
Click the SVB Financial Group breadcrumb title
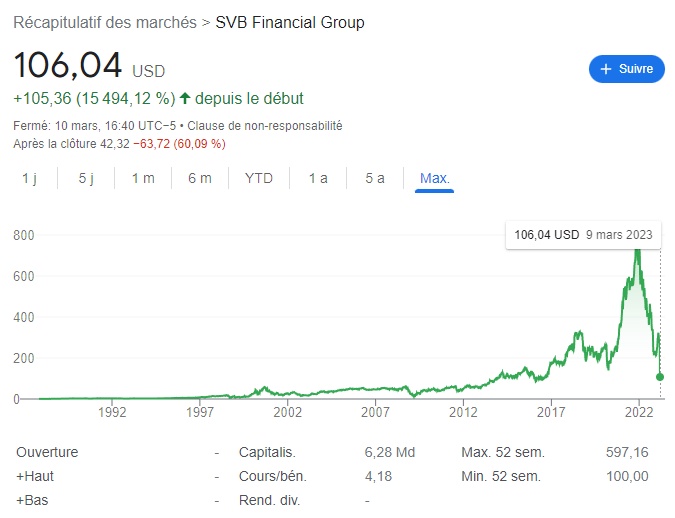point(290,22)
